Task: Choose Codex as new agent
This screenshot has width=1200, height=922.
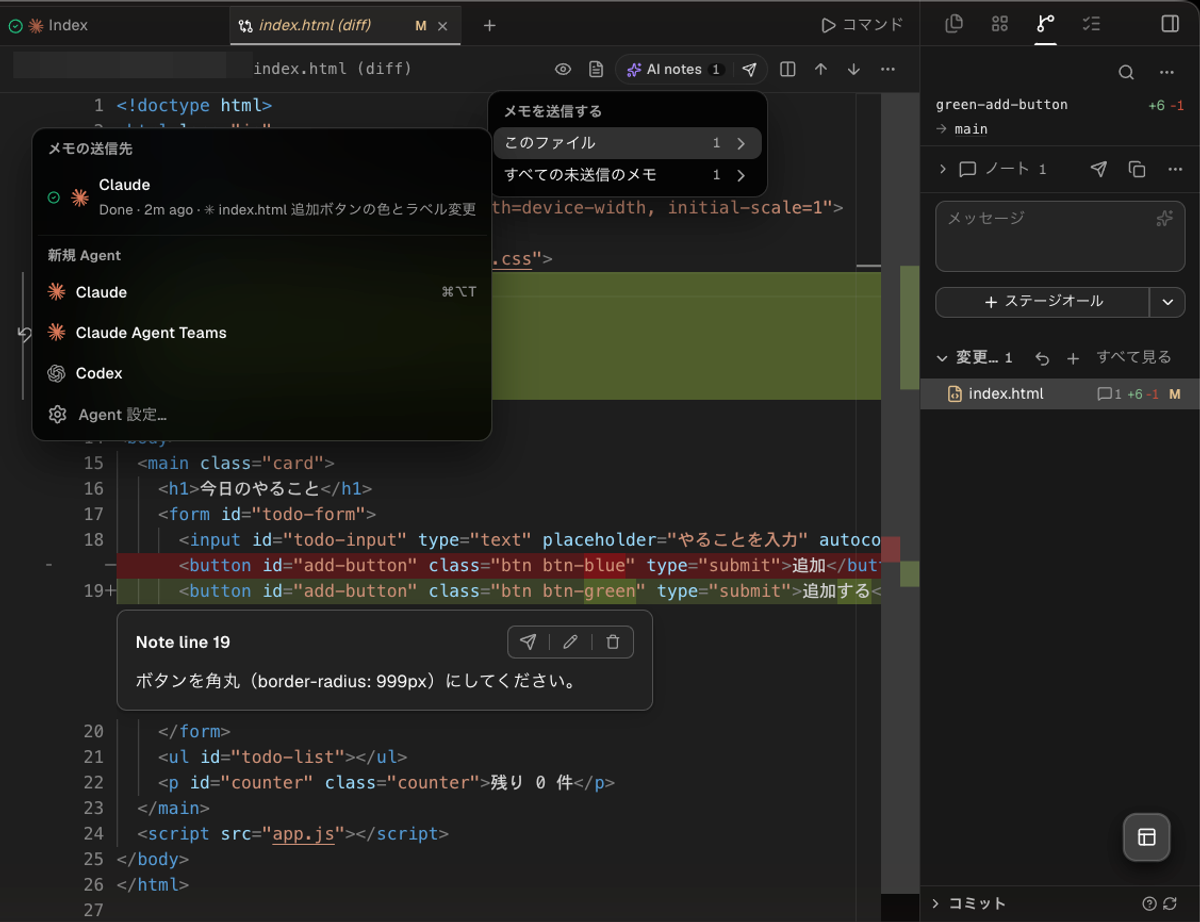Action: (x=262, y=373)
